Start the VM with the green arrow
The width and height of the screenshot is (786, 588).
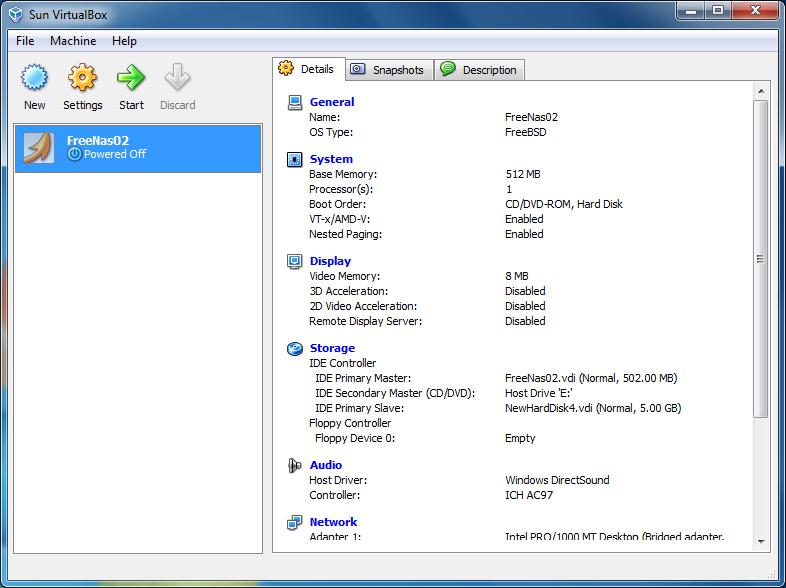click(131, 78)
